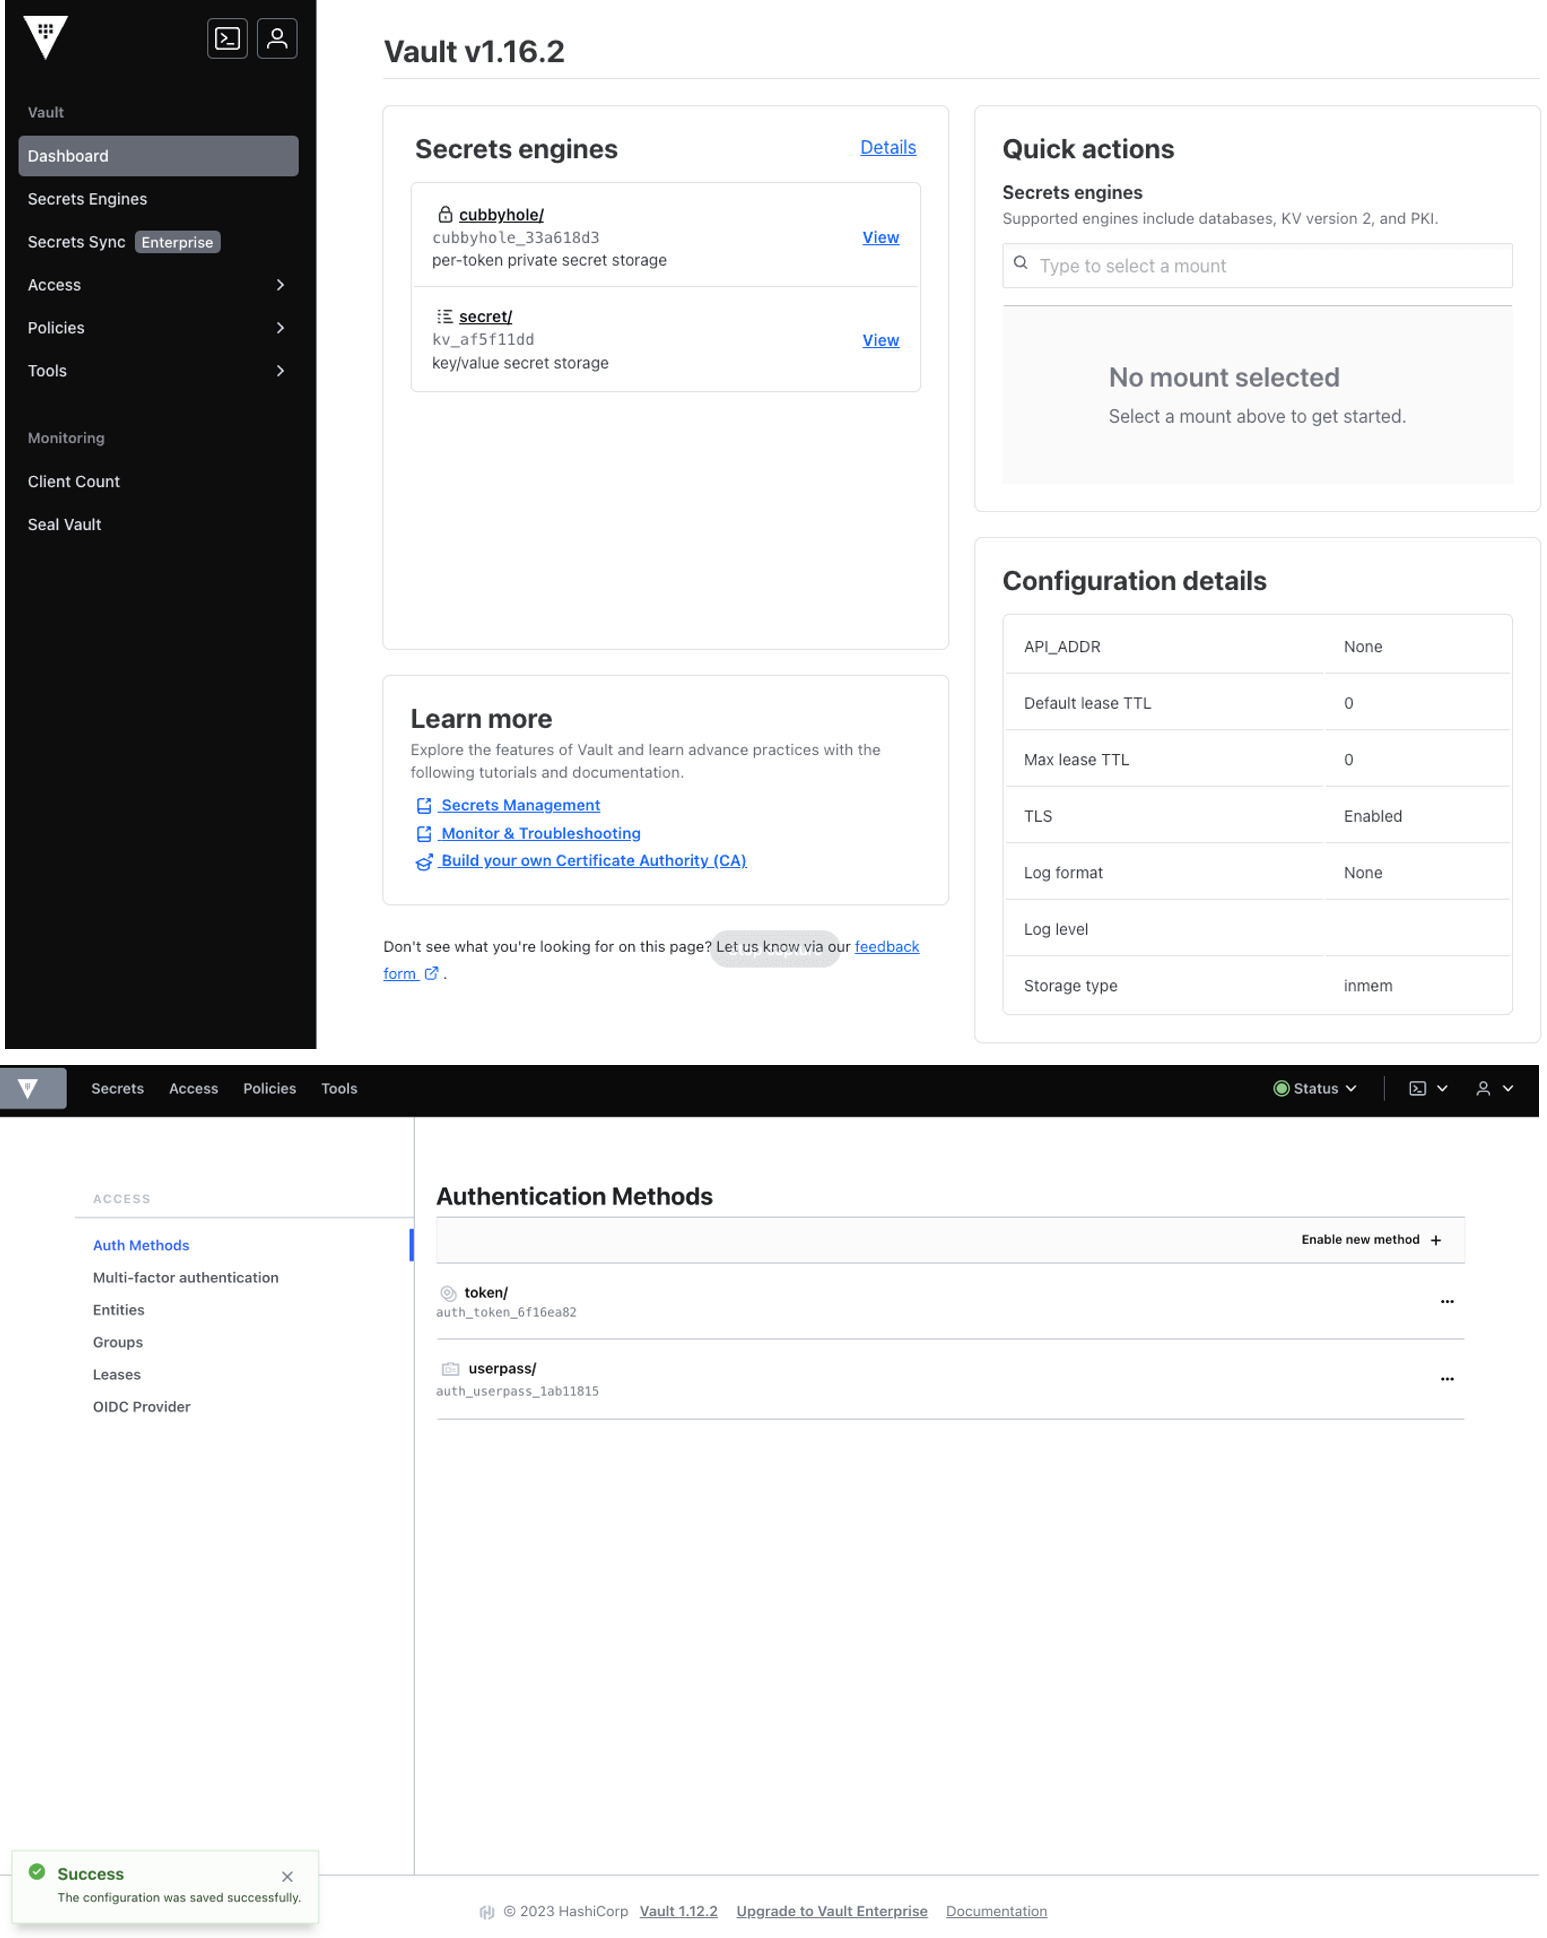Open the more options menu for userpass/
The image size is (1547, 1938).
[x=1446, y=1379]
